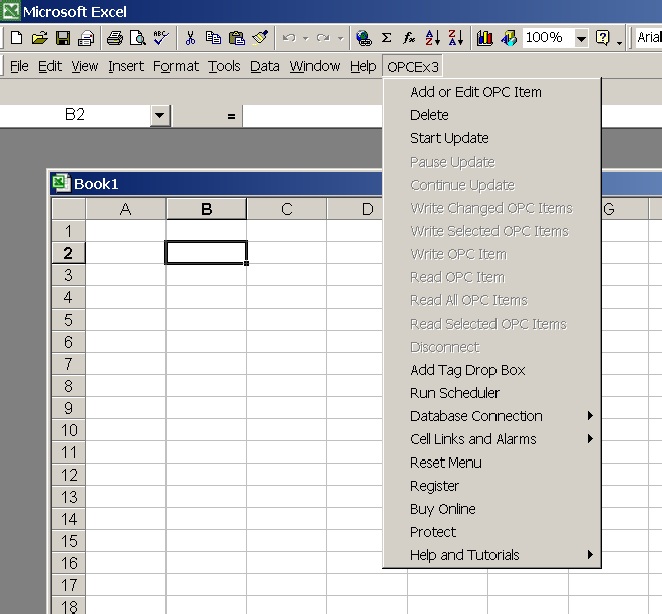
Task: Expand the toolbar More Buttons arrow
Action: tap(619, 42)
